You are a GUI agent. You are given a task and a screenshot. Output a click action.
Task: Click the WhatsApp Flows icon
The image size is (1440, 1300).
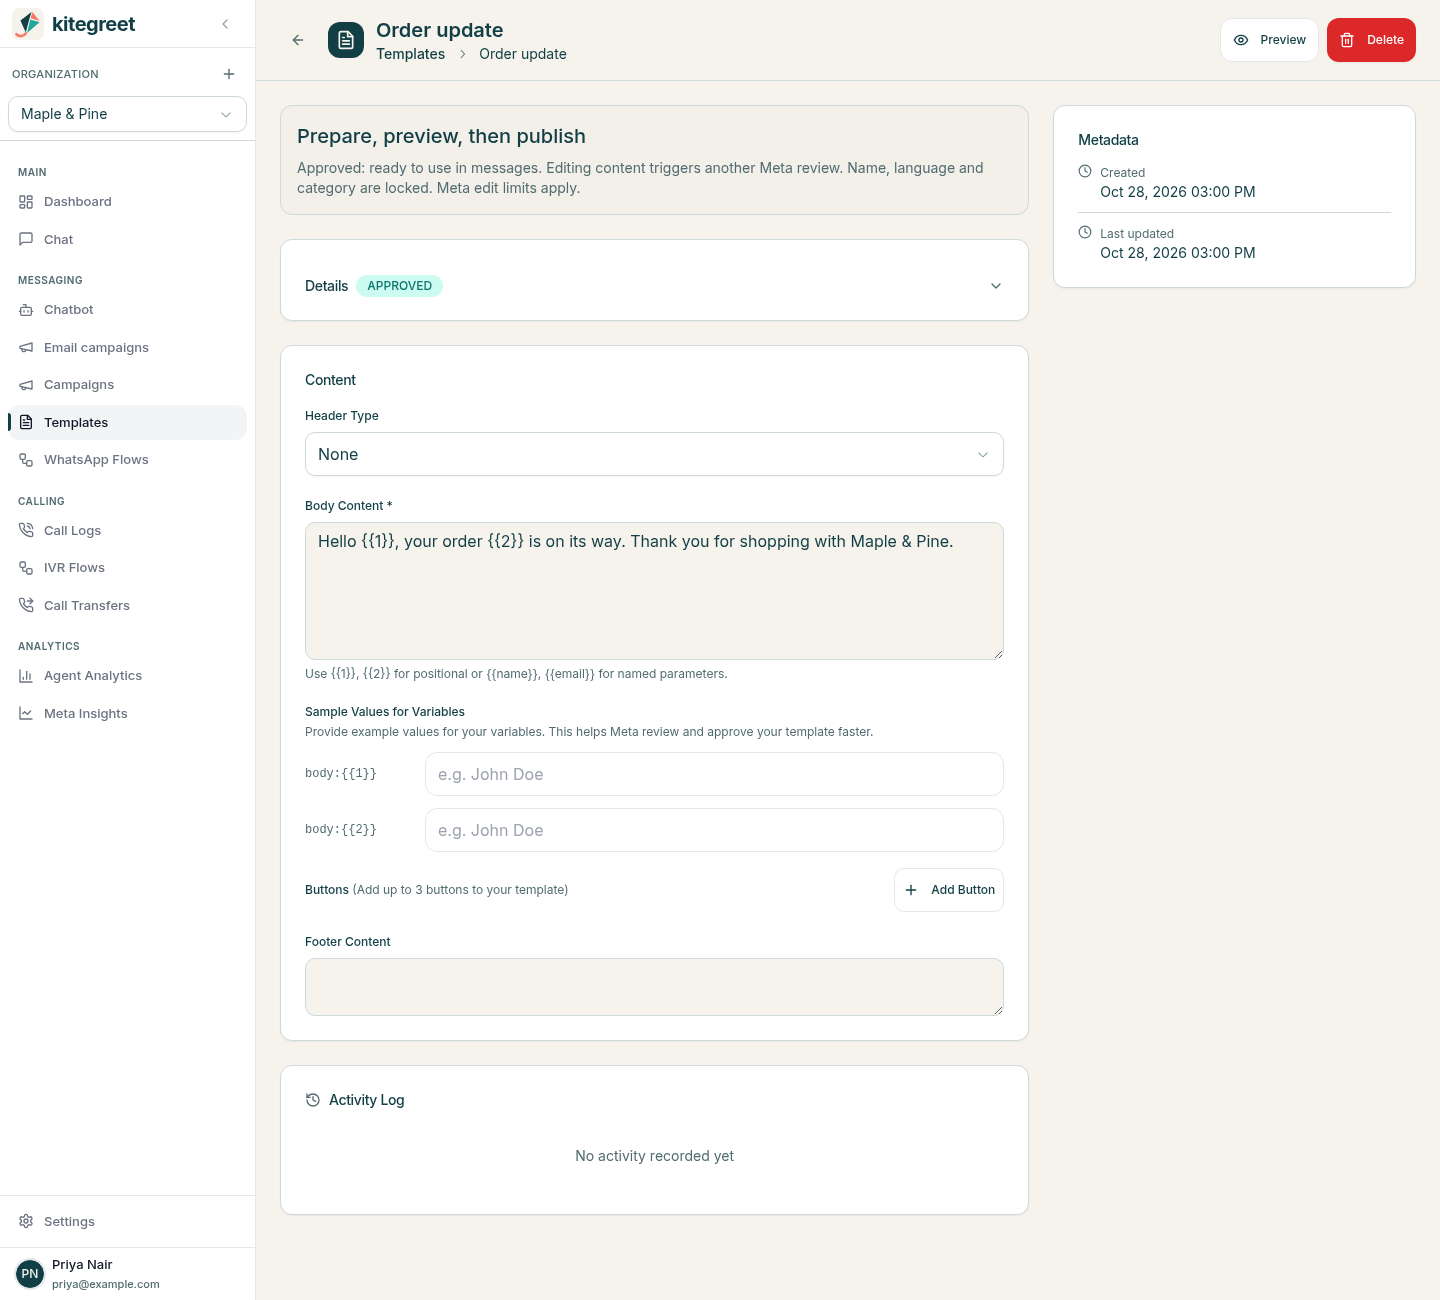pyautogui.click(x=26, y=460)
